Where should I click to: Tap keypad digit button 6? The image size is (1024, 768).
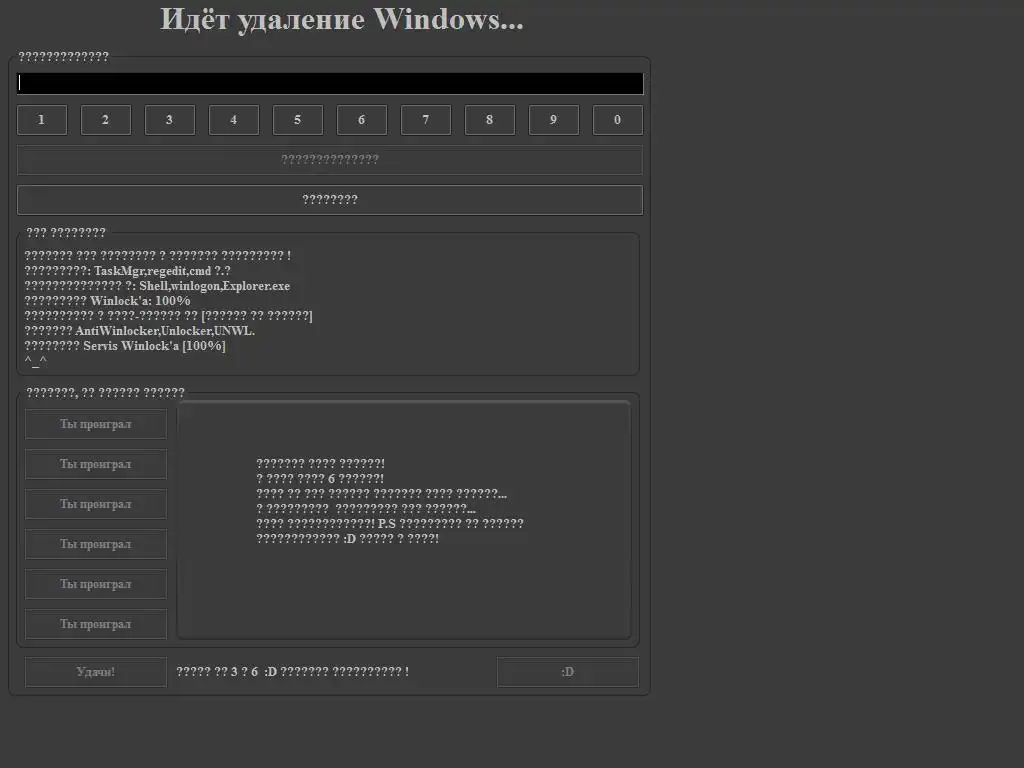point(362,120)
